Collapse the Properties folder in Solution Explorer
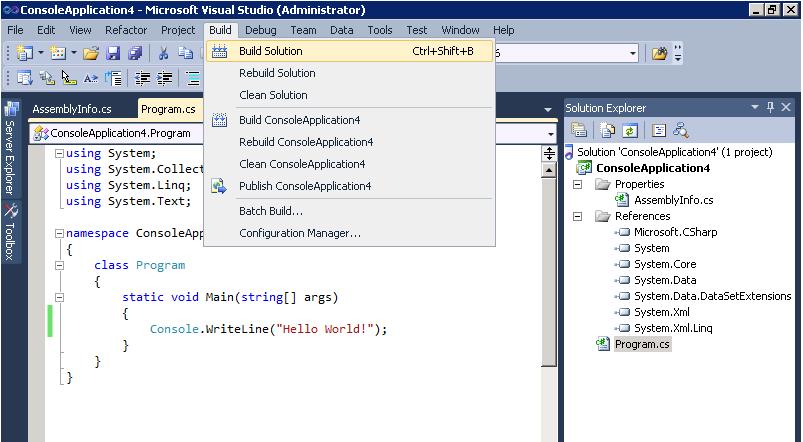The width and height of the screenshot is (803, 442). point(578,184)
